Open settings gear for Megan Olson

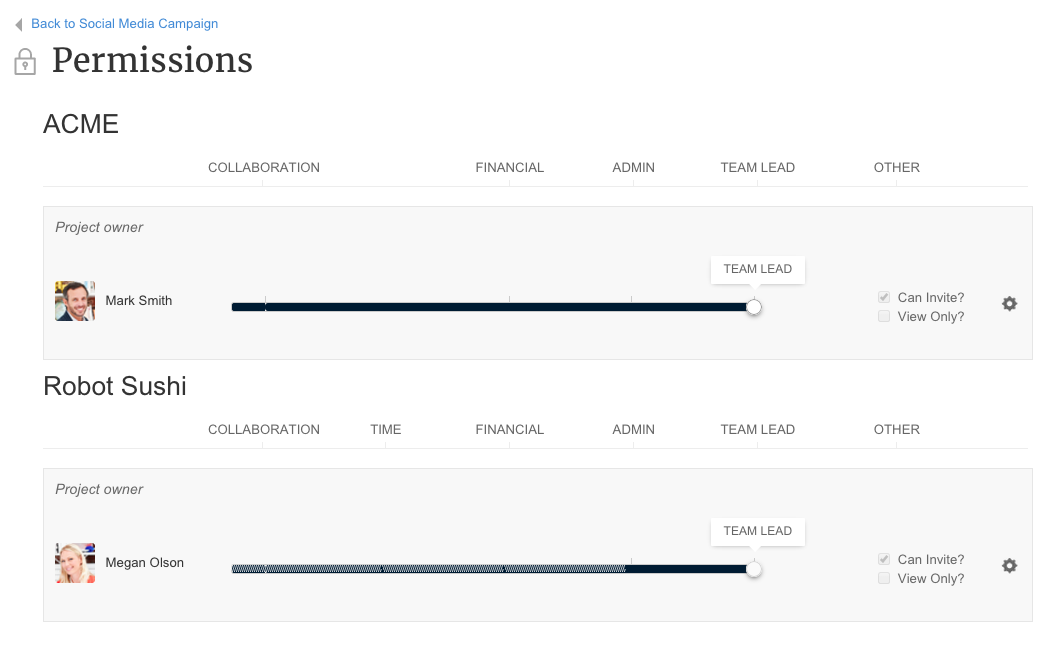tap(1010, 566)
